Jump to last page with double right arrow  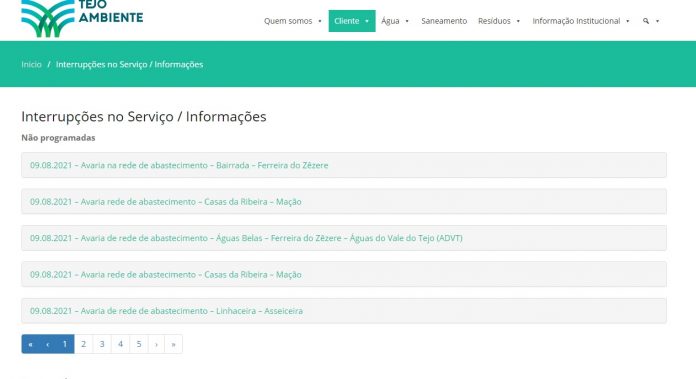174,344
